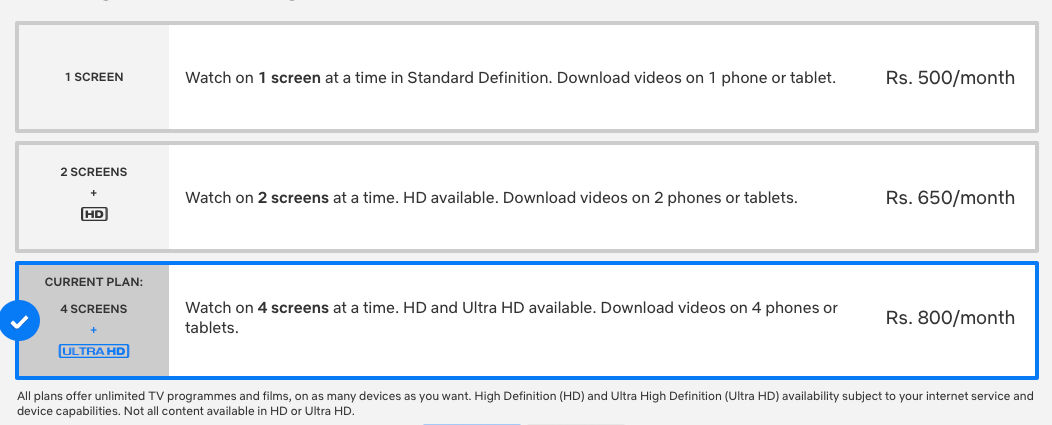Click the Standard Definition plan description
This screenshot has height=425, width=1052.
click(511, 78)
